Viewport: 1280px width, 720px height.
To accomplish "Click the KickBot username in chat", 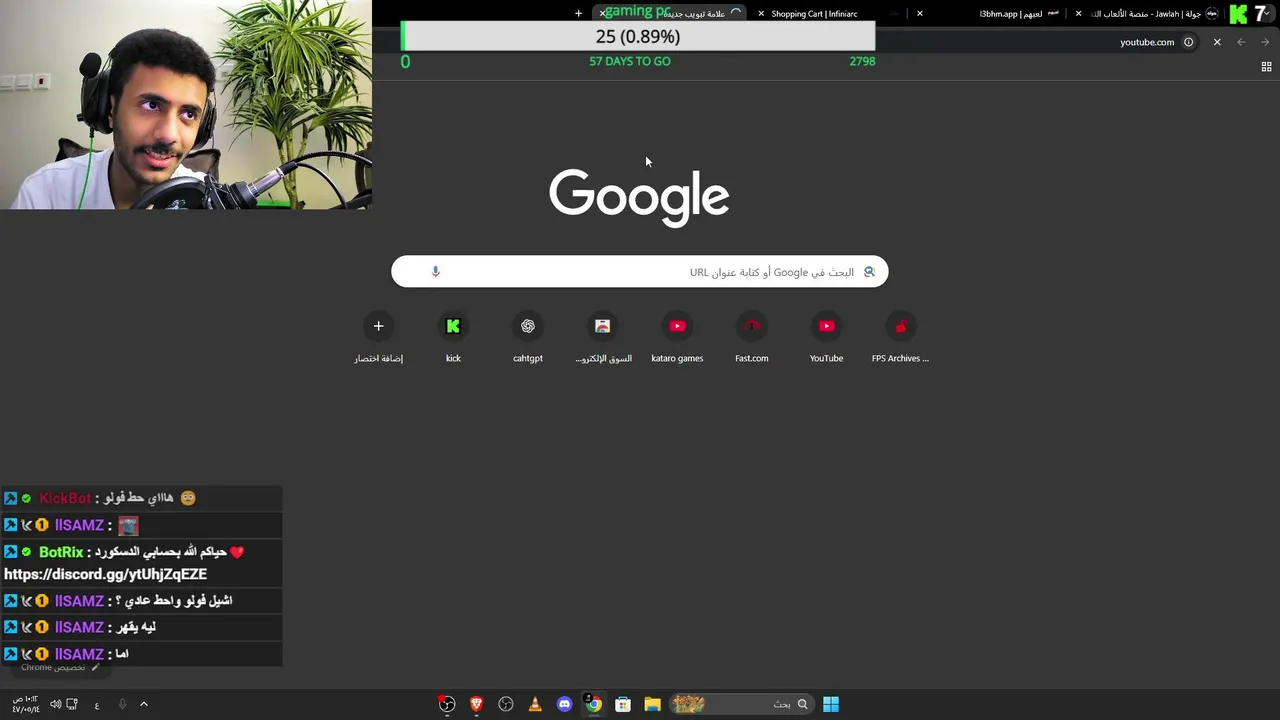I will point(65,498).
